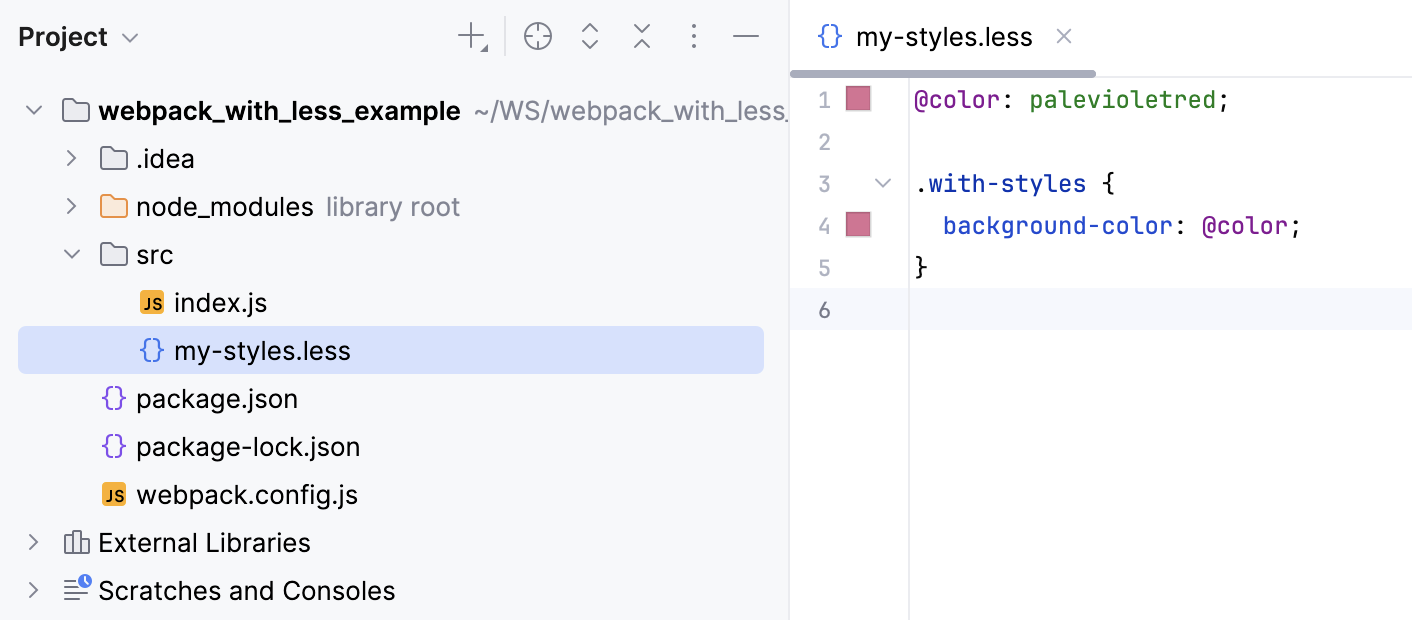Expand all tree nodes with the expand-all icon
Image resolution: width=1412 pixels, height=620 pixels.
[589, 36]
